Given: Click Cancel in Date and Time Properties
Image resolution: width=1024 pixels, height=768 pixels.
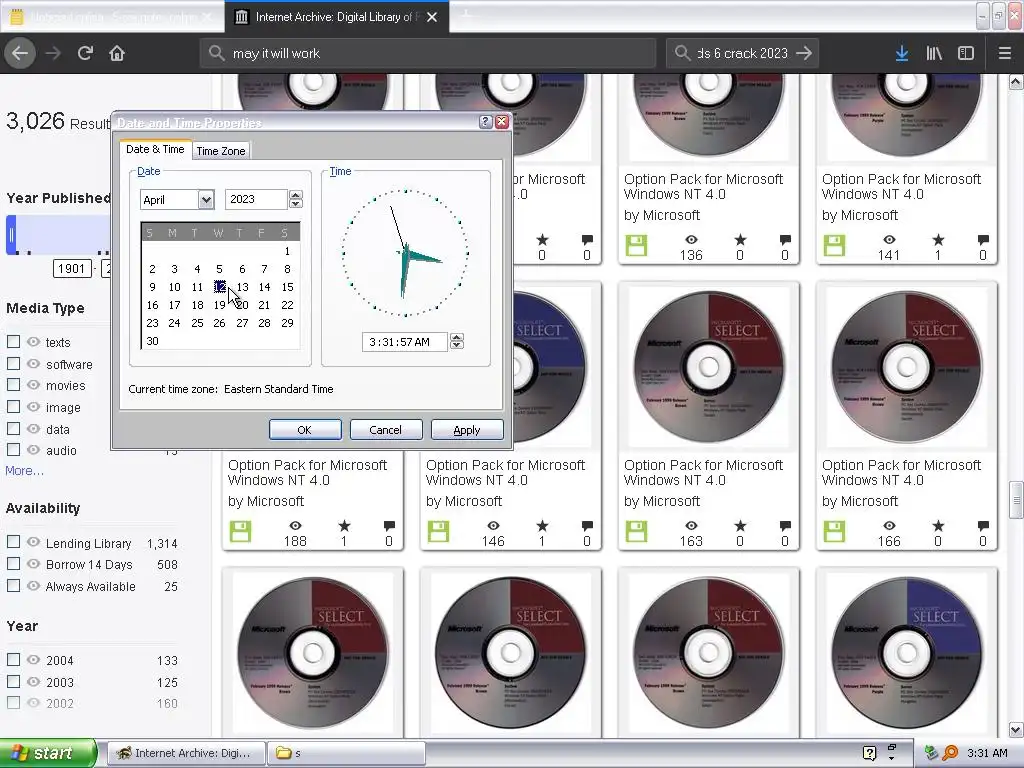Looking at the screenshot, I should pos(385,430).
